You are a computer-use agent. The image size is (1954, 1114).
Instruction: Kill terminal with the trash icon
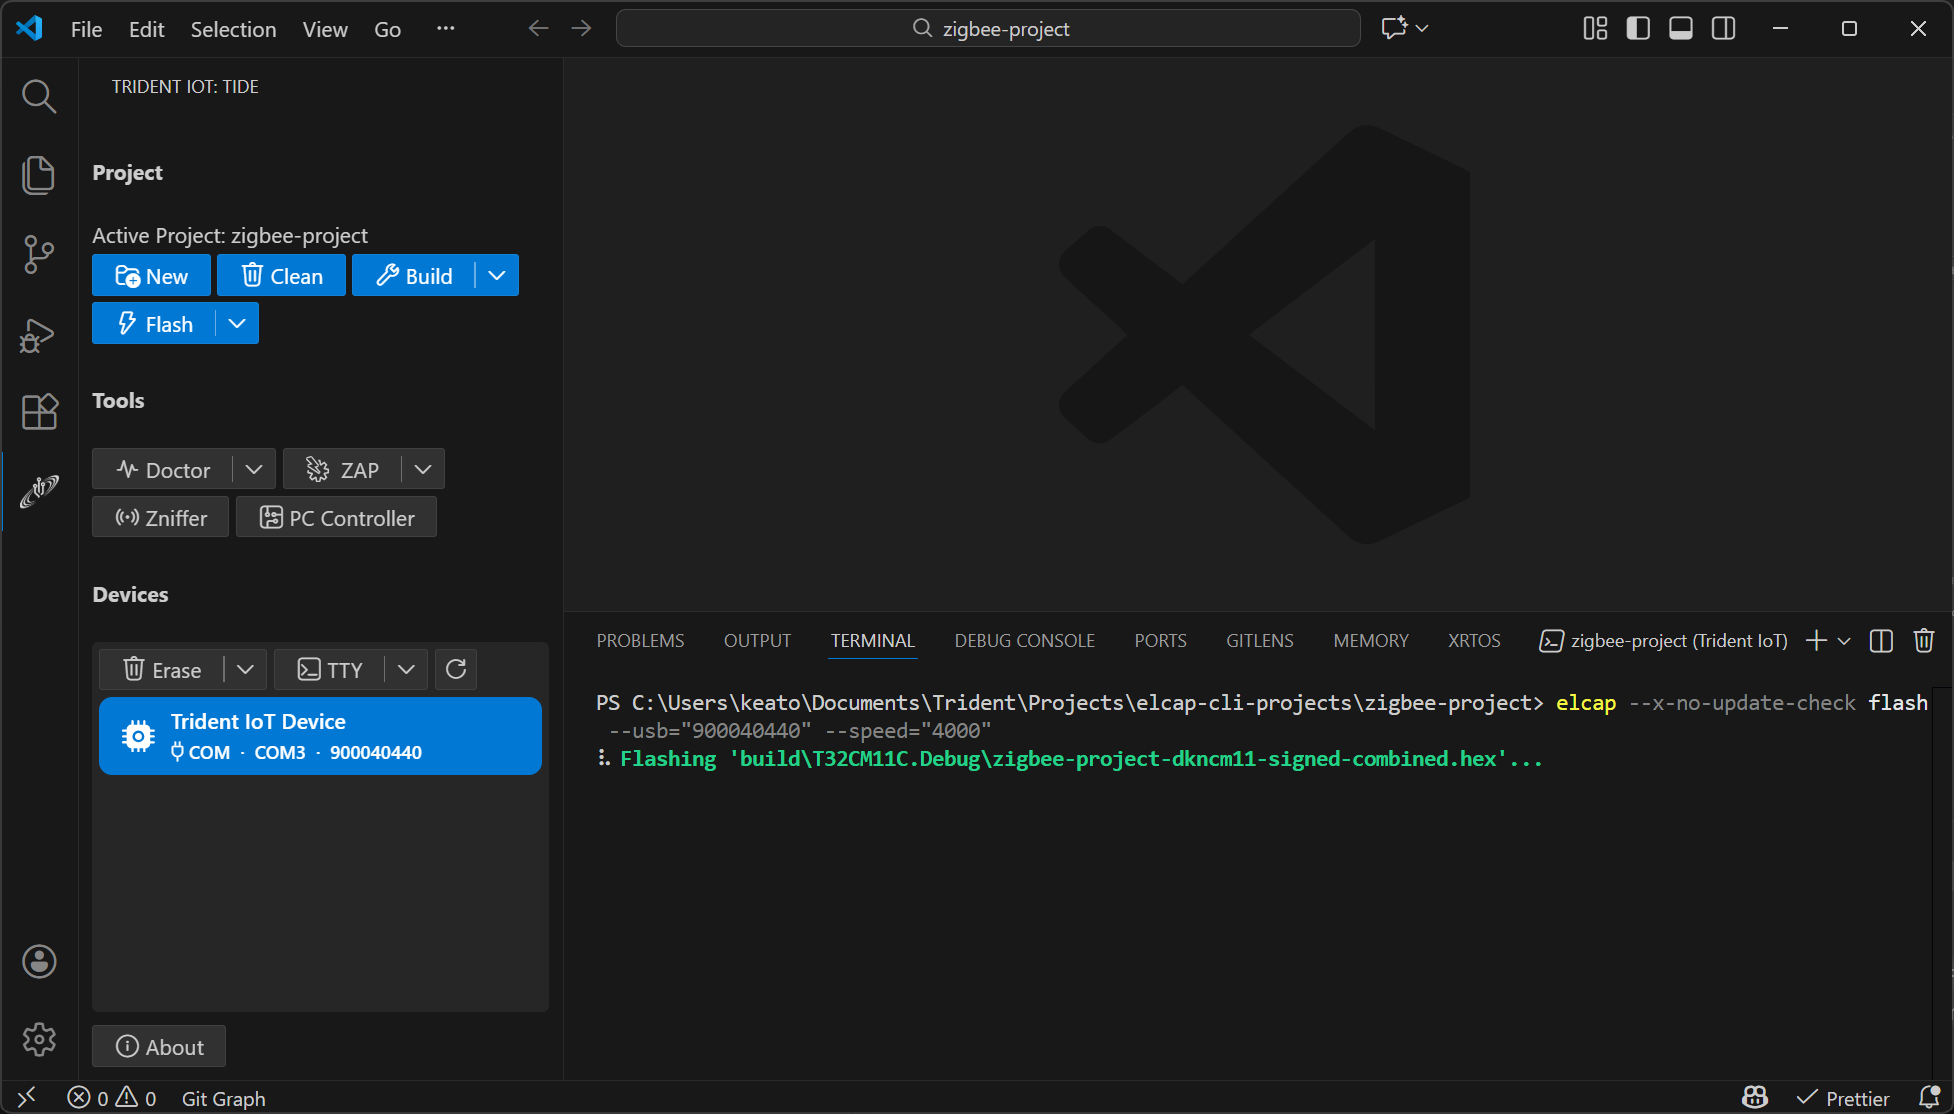point(1924,641)
